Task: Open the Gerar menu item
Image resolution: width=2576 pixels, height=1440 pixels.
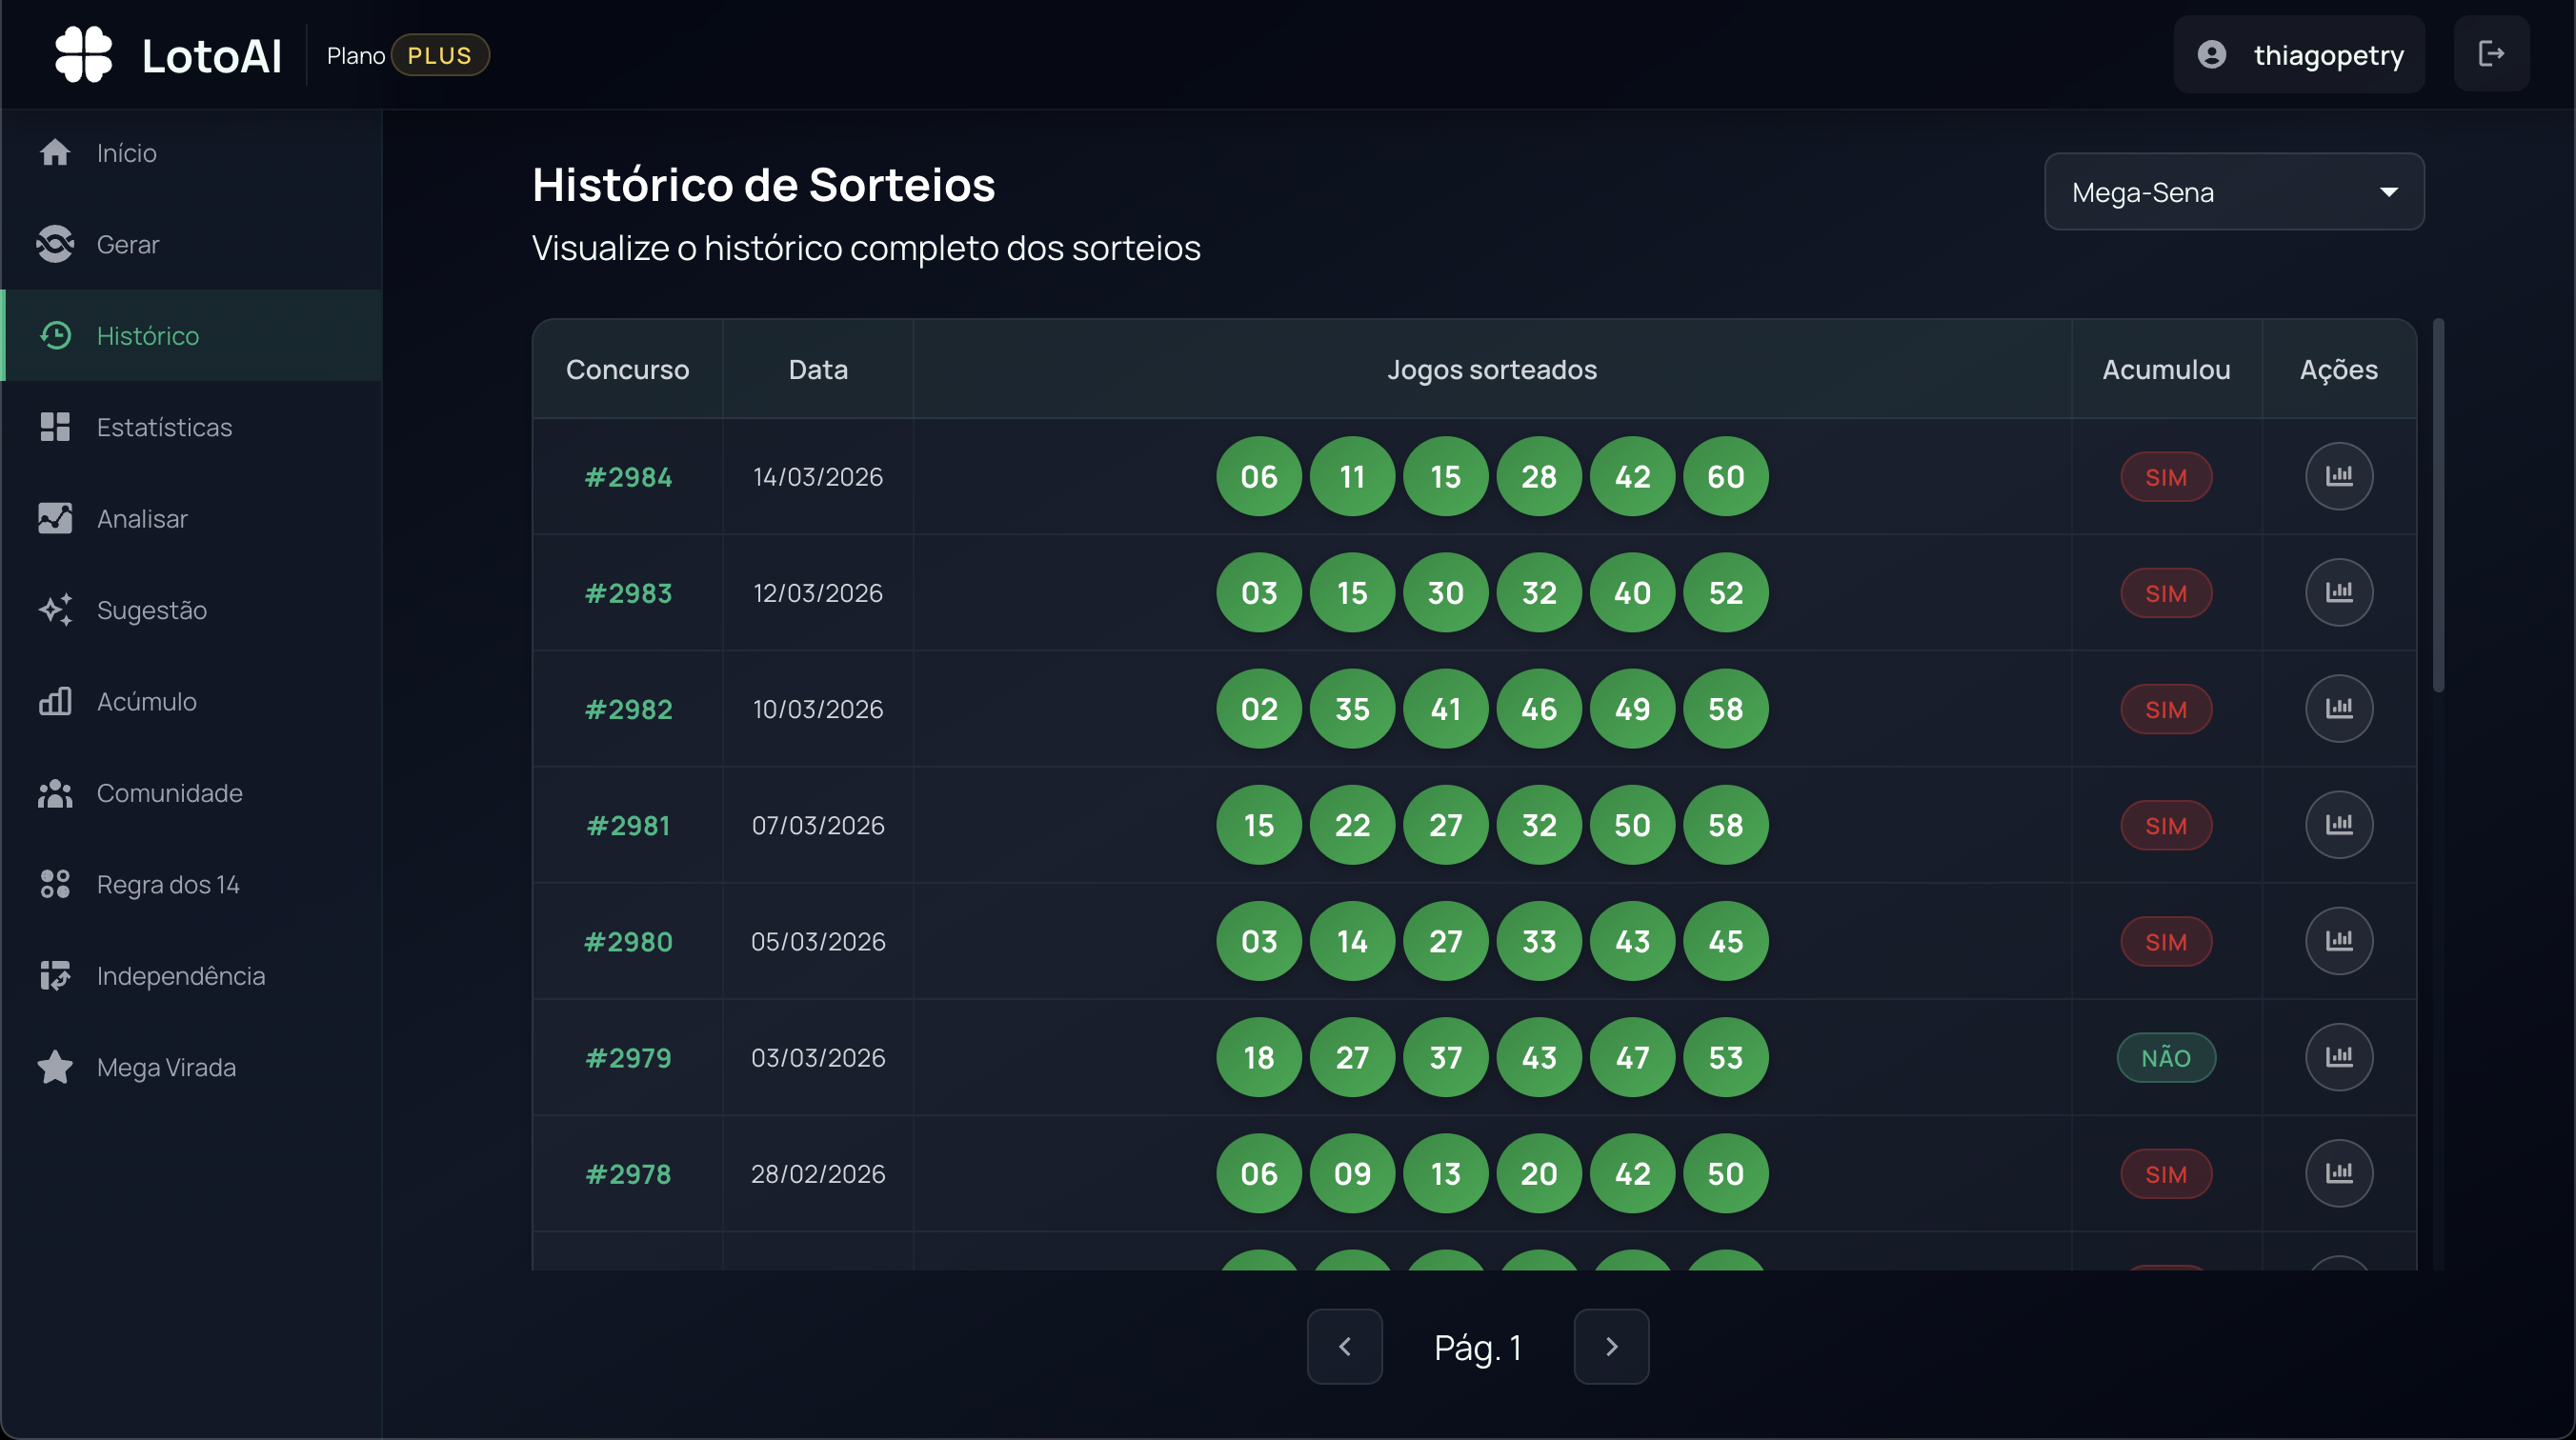Action: [x=192, y=244]
